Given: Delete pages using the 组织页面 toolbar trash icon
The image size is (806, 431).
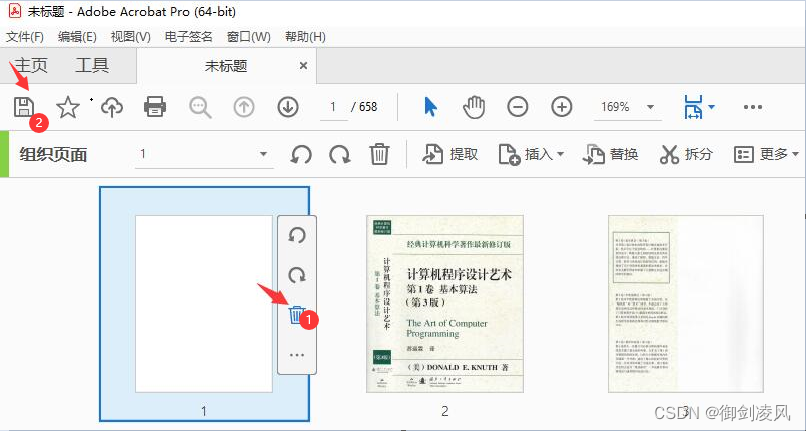Looking at the screenshot, I should pyautogui.click(x=379, y=154).
